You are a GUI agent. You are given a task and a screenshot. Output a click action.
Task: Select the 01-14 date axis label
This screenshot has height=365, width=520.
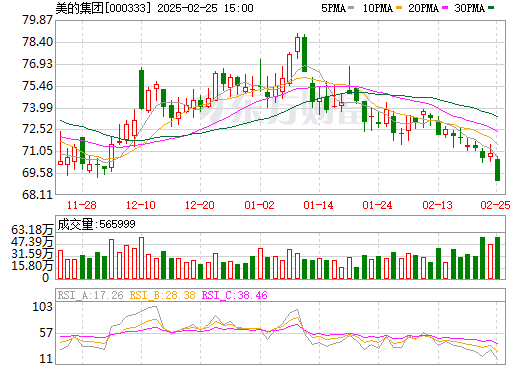318,205
